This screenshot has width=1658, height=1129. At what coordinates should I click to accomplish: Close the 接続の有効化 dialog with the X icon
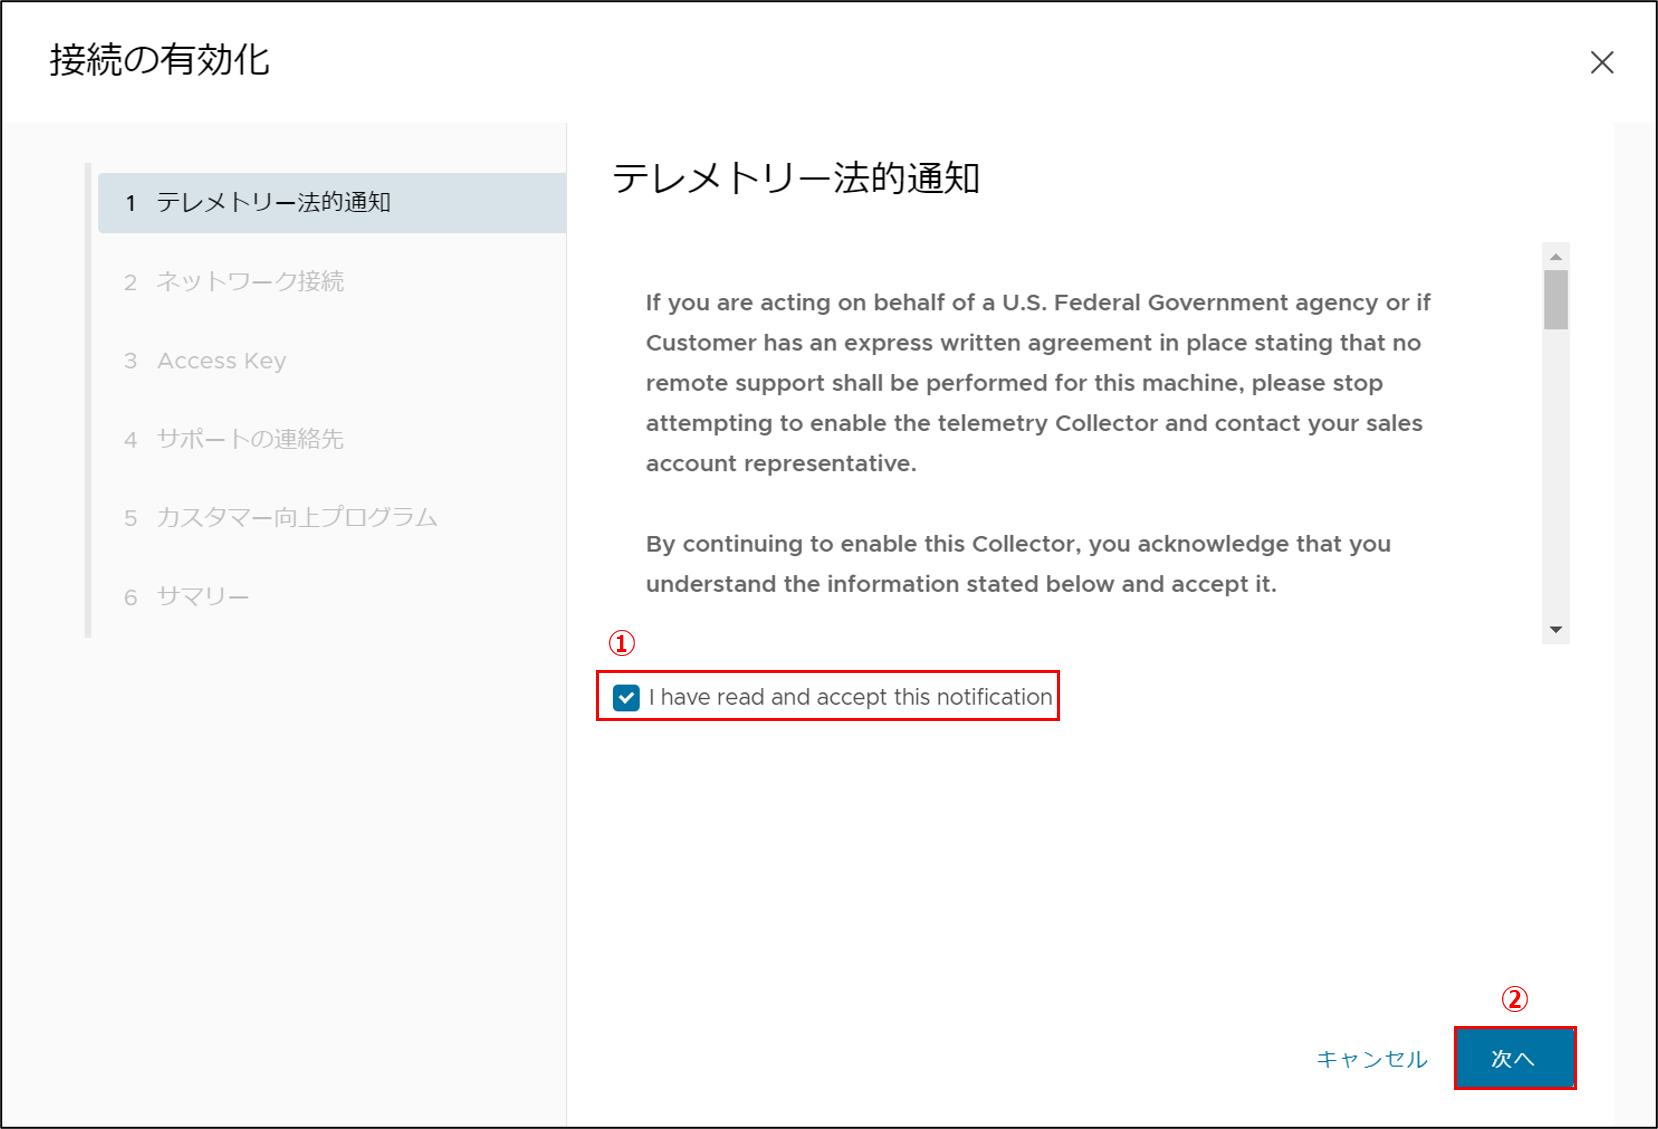(x=1602, y=63)
